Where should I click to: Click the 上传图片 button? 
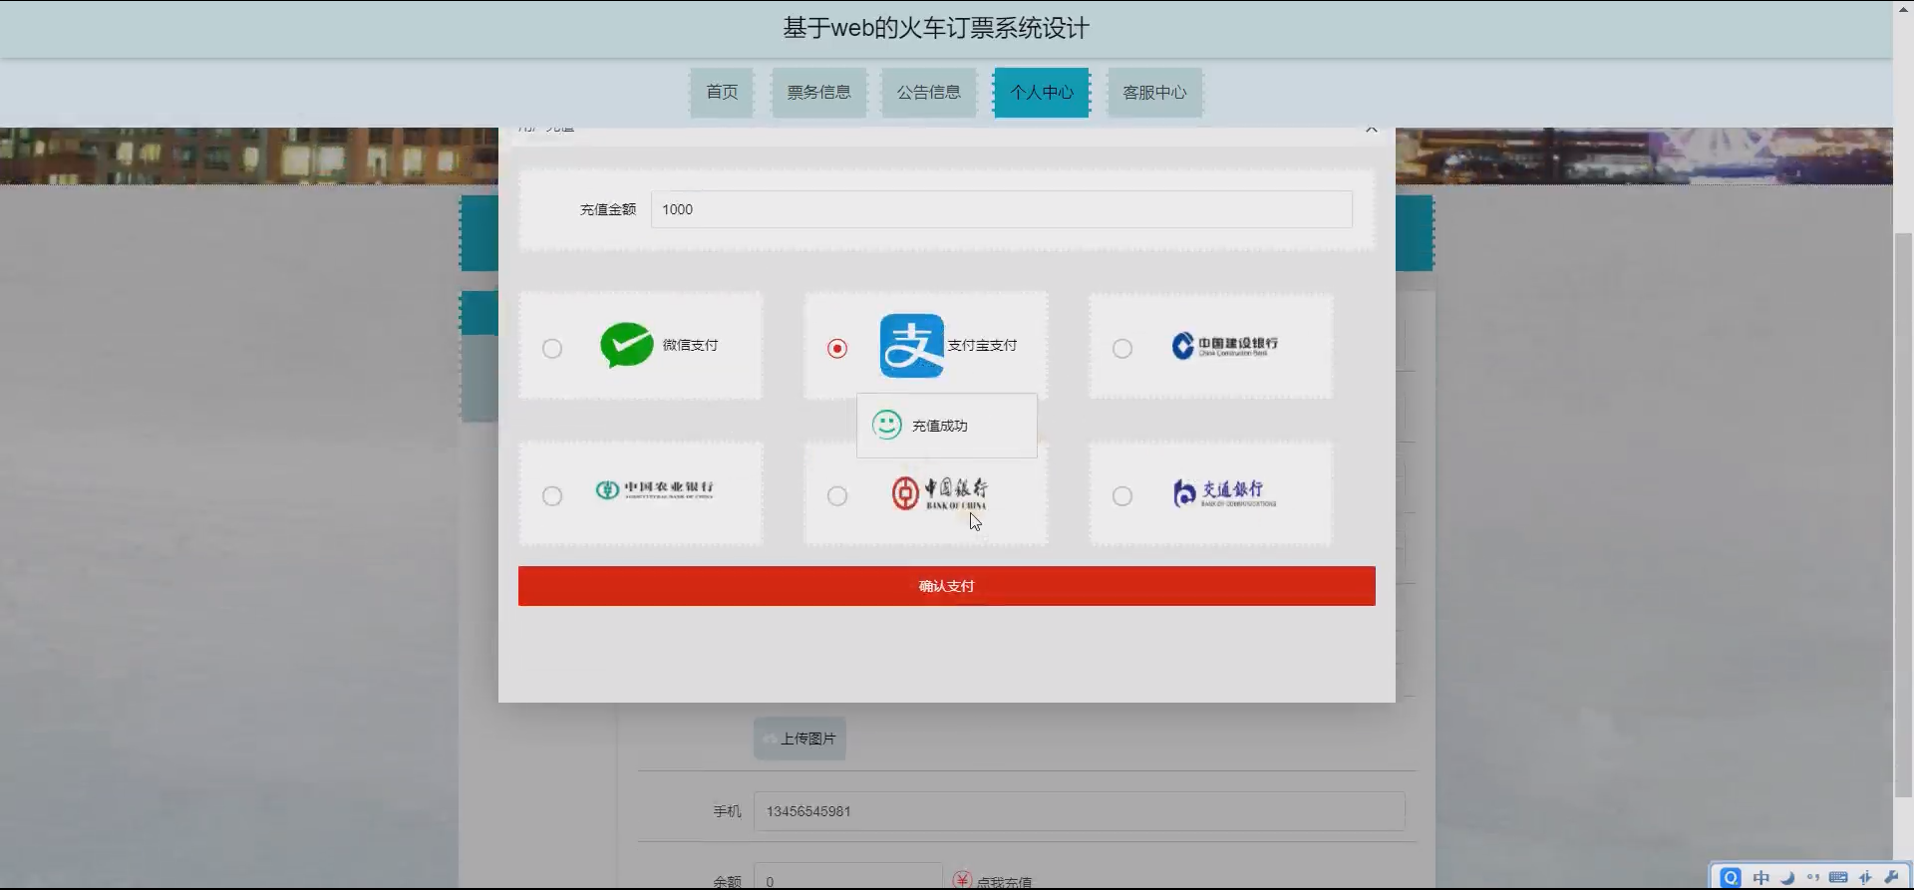click(800, 738)
